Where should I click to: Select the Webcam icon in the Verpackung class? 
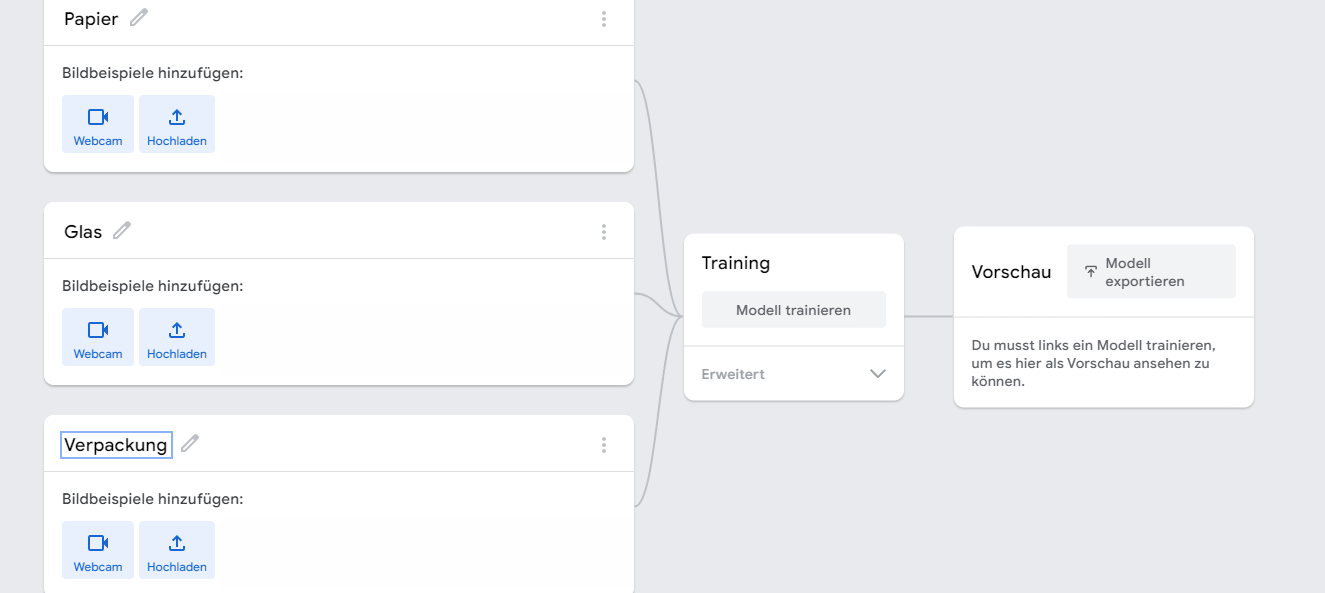click(97, 542)
